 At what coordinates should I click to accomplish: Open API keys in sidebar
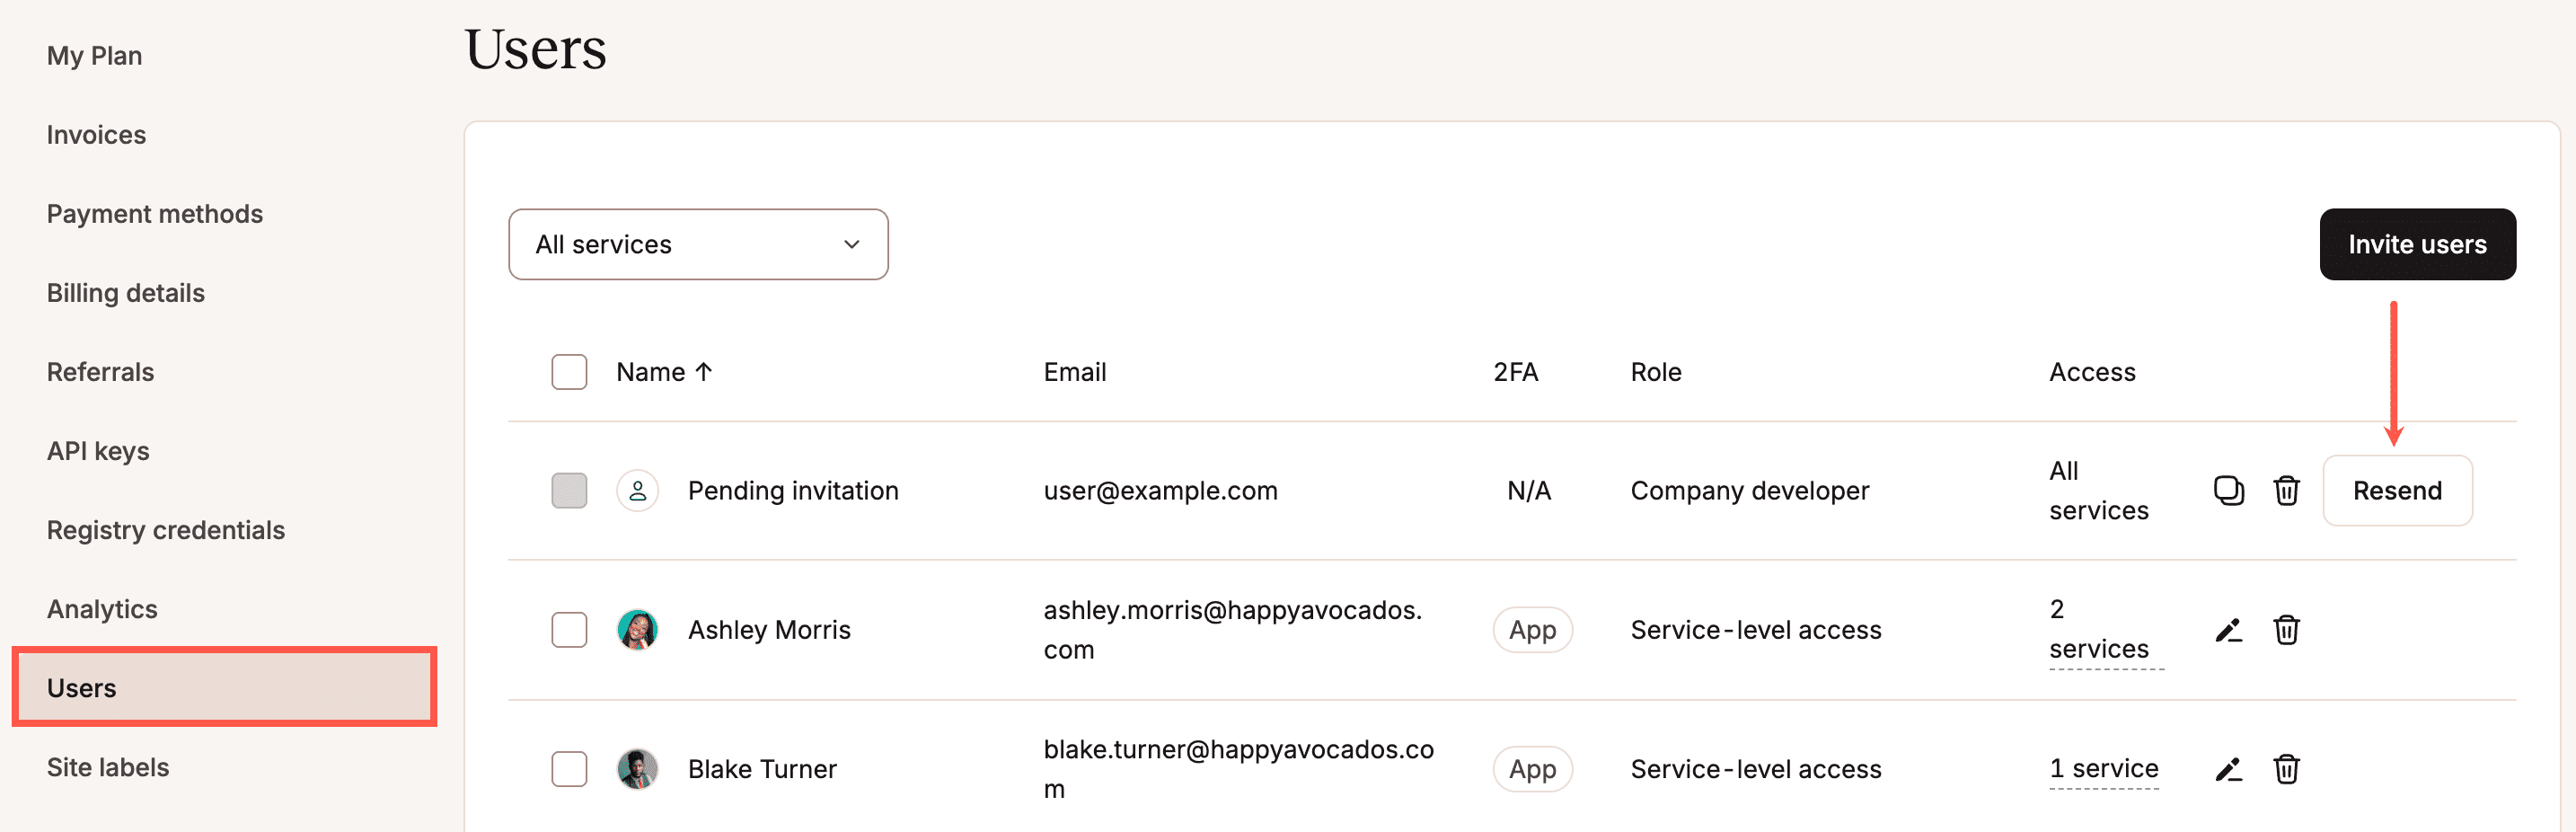[x=98, y=451]
